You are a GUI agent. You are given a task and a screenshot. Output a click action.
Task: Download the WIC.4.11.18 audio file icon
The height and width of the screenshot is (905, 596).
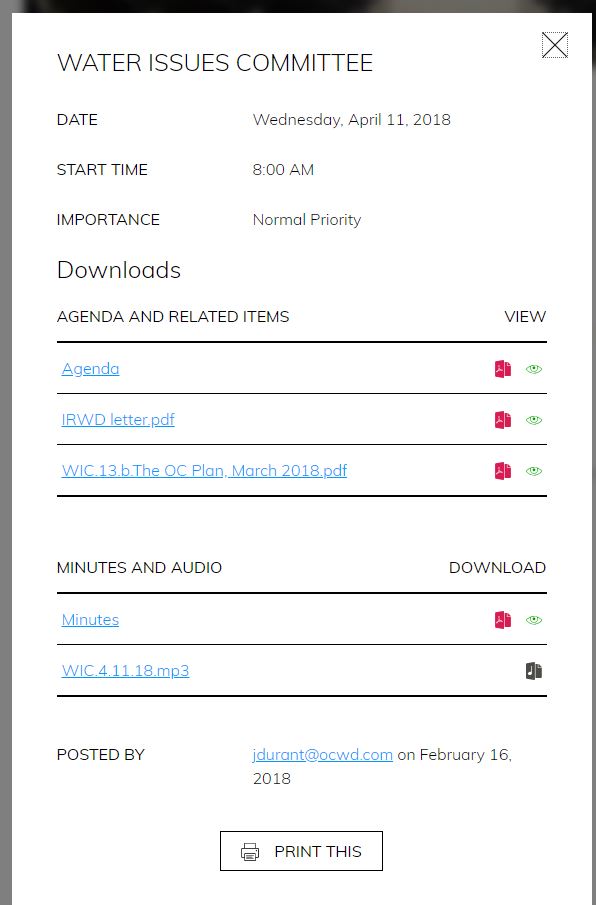point(534,671)
